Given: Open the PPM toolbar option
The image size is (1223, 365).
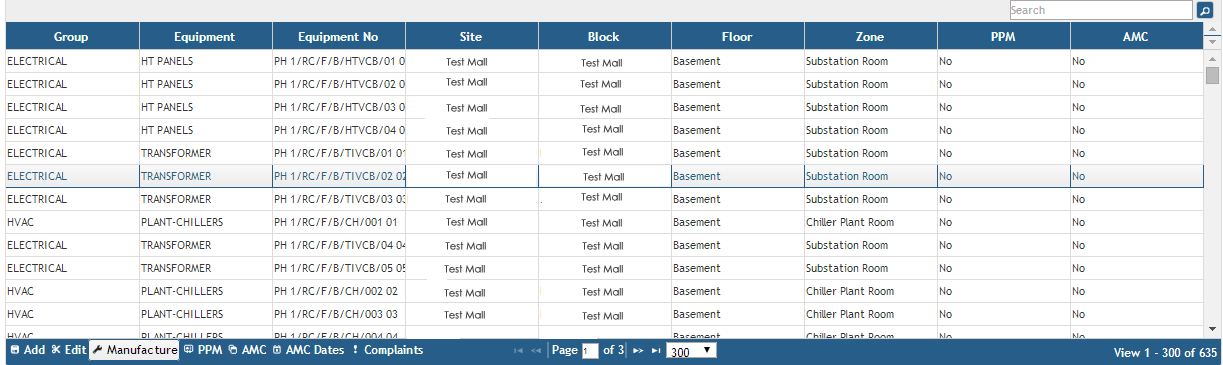Looking at the screenshot, I should 203,350.
